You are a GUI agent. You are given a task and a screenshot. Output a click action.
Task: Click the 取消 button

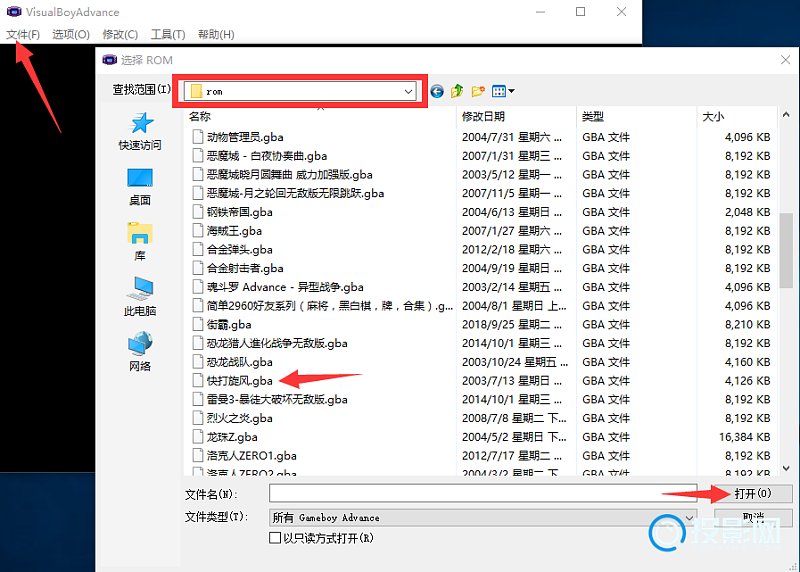(753, 517)
